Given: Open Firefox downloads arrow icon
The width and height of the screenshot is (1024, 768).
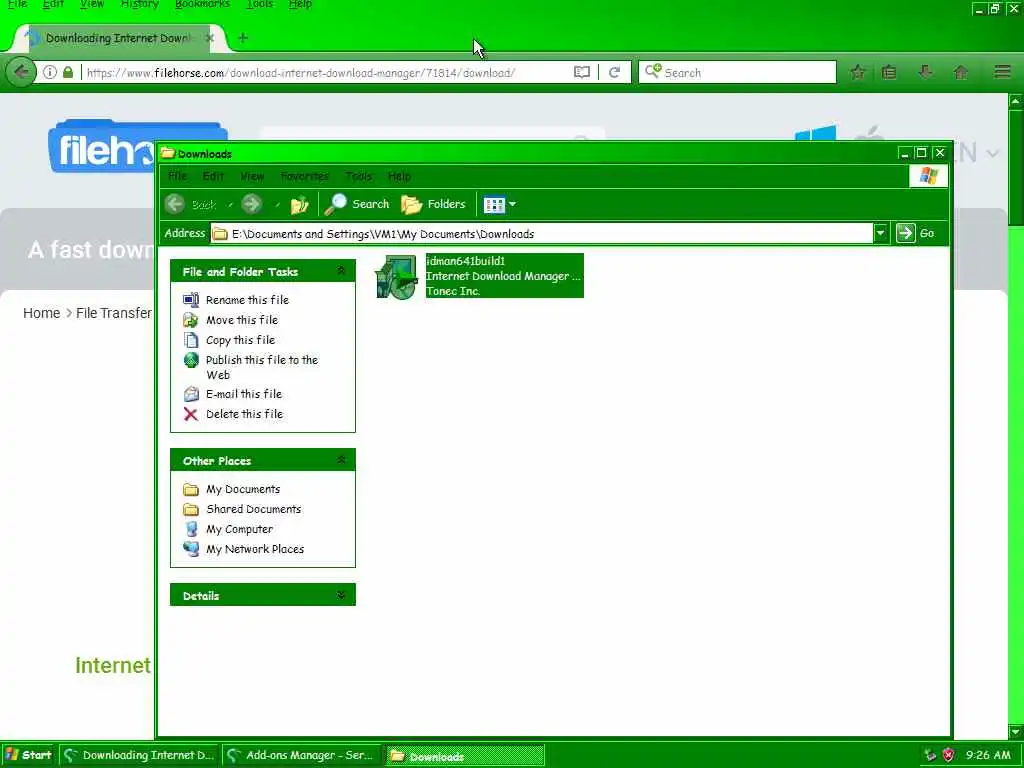Looking at the screenshot, I should [x=925, y=72].
